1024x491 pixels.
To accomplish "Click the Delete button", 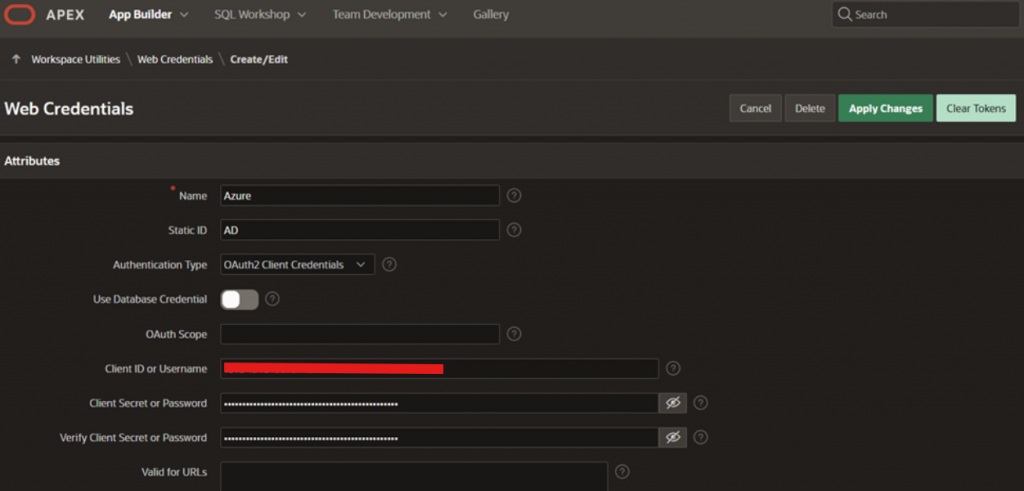I will (x=810, y=108).
